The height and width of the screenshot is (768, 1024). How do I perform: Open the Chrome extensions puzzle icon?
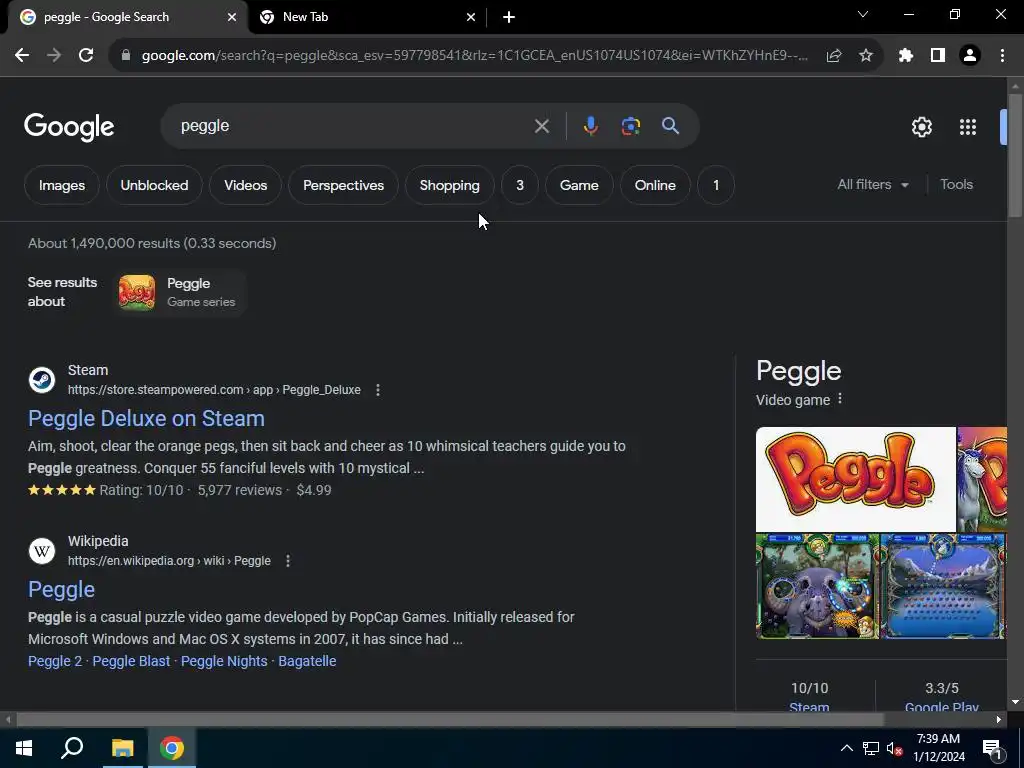coord(905,56)
